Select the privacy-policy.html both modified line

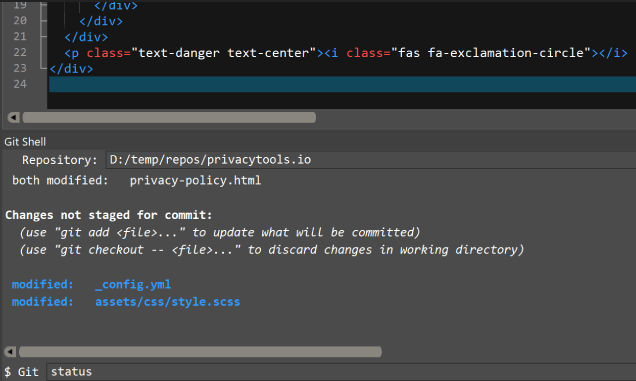click(136, 180)
